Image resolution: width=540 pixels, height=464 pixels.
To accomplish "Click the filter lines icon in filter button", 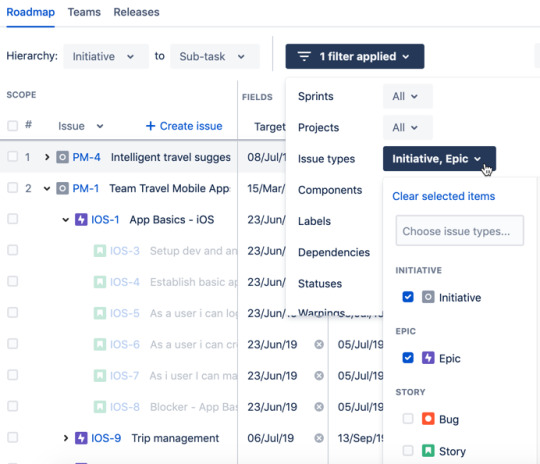I will click(304, 56).
